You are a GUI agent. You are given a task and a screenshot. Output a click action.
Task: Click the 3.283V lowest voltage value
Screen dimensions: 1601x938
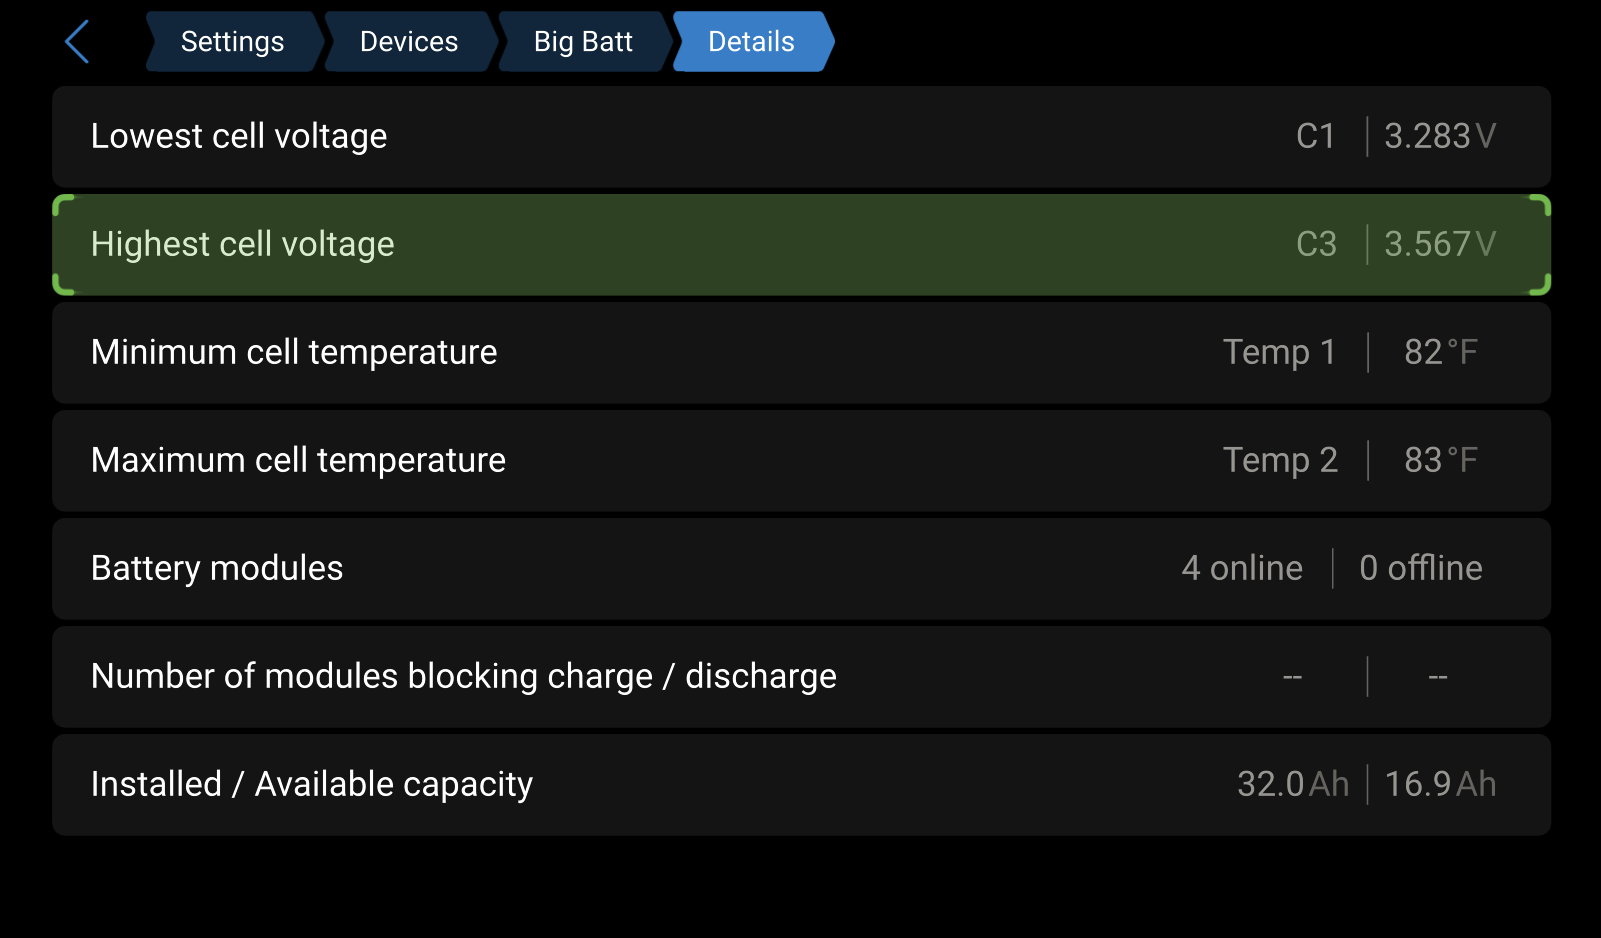coord(1440,136)
